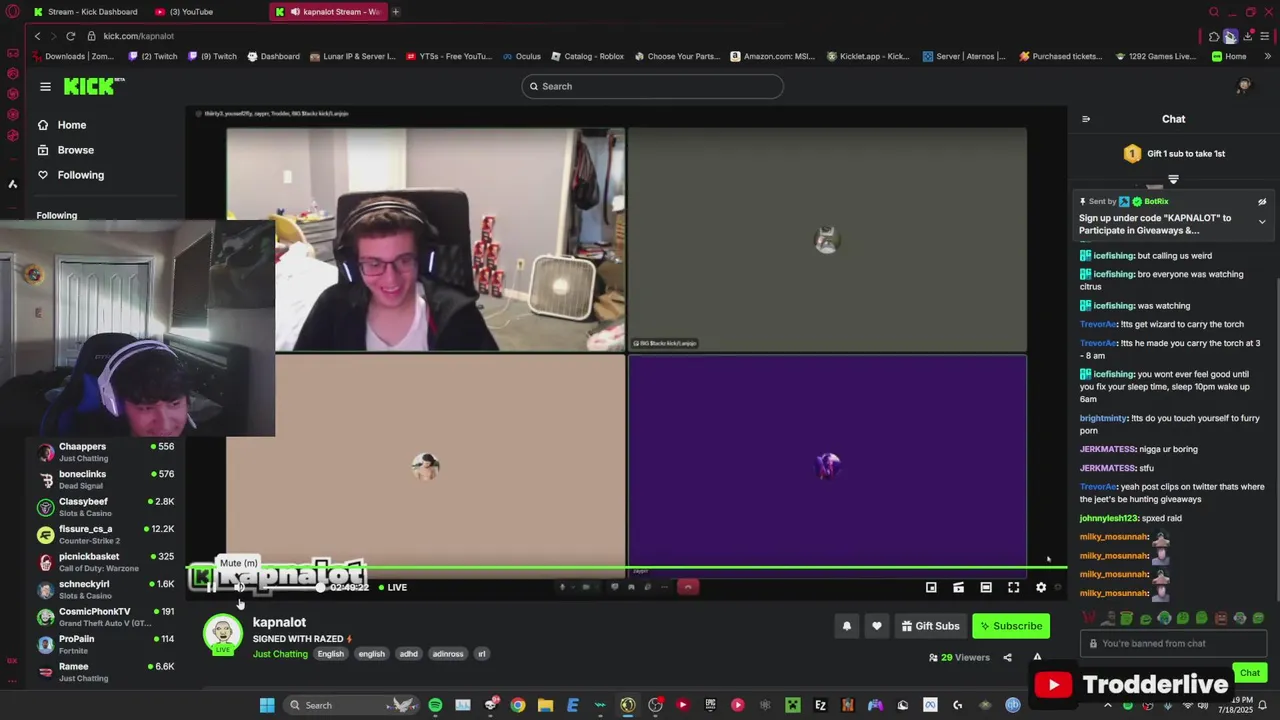Screen dimensions: 1280x720
Task: Share the stream via share icon
Action: [x=1007, y=657]
